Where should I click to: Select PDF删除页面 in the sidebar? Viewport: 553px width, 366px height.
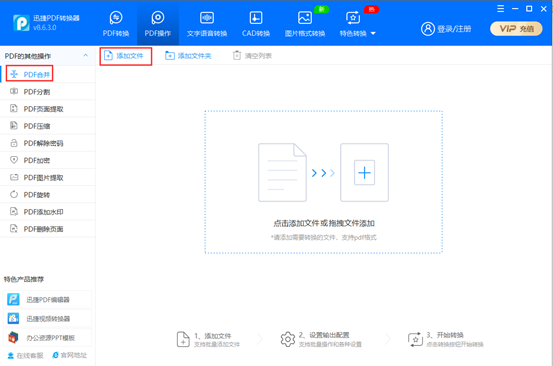click(x=48, y=229)
